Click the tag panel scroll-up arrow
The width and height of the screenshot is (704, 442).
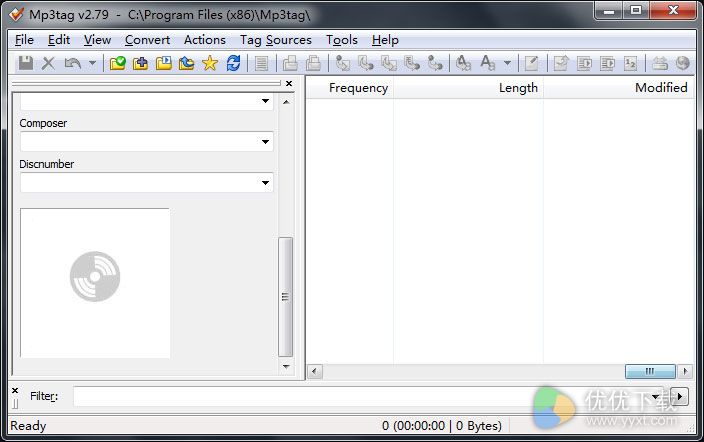286,102
